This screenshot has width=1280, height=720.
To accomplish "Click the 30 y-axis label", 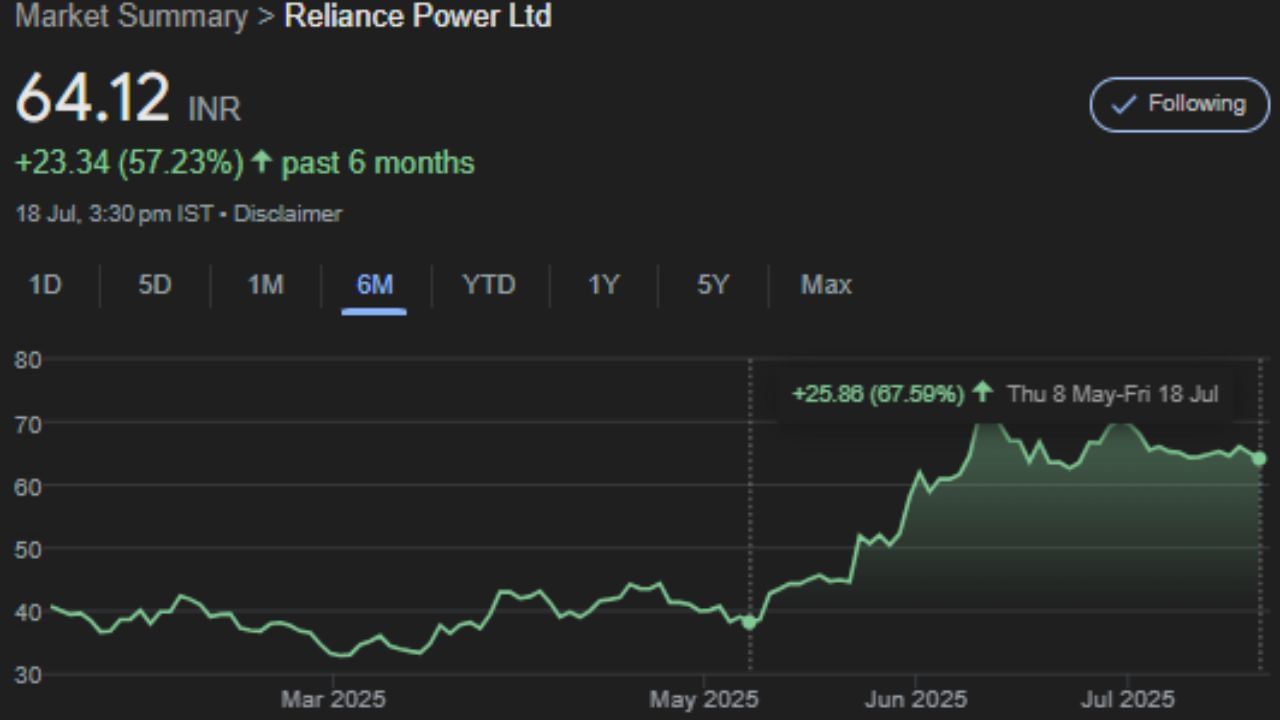I will [28, 675].
